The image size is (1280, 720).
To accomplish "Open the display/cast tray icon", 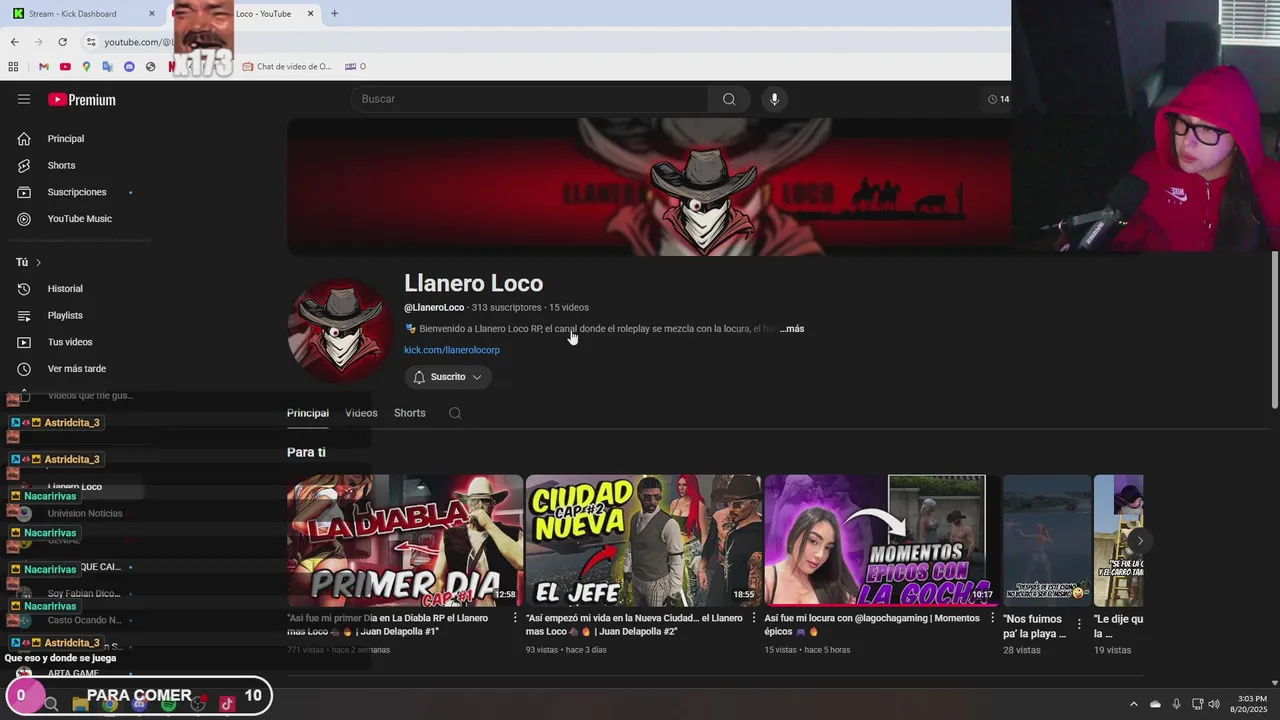I will (x=1197, y=704).
